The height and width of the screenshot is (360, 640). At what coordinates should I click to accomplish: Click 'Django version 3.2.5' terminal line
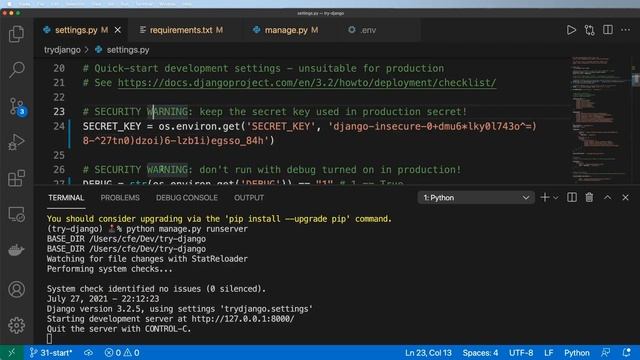[x=180, y=309]
